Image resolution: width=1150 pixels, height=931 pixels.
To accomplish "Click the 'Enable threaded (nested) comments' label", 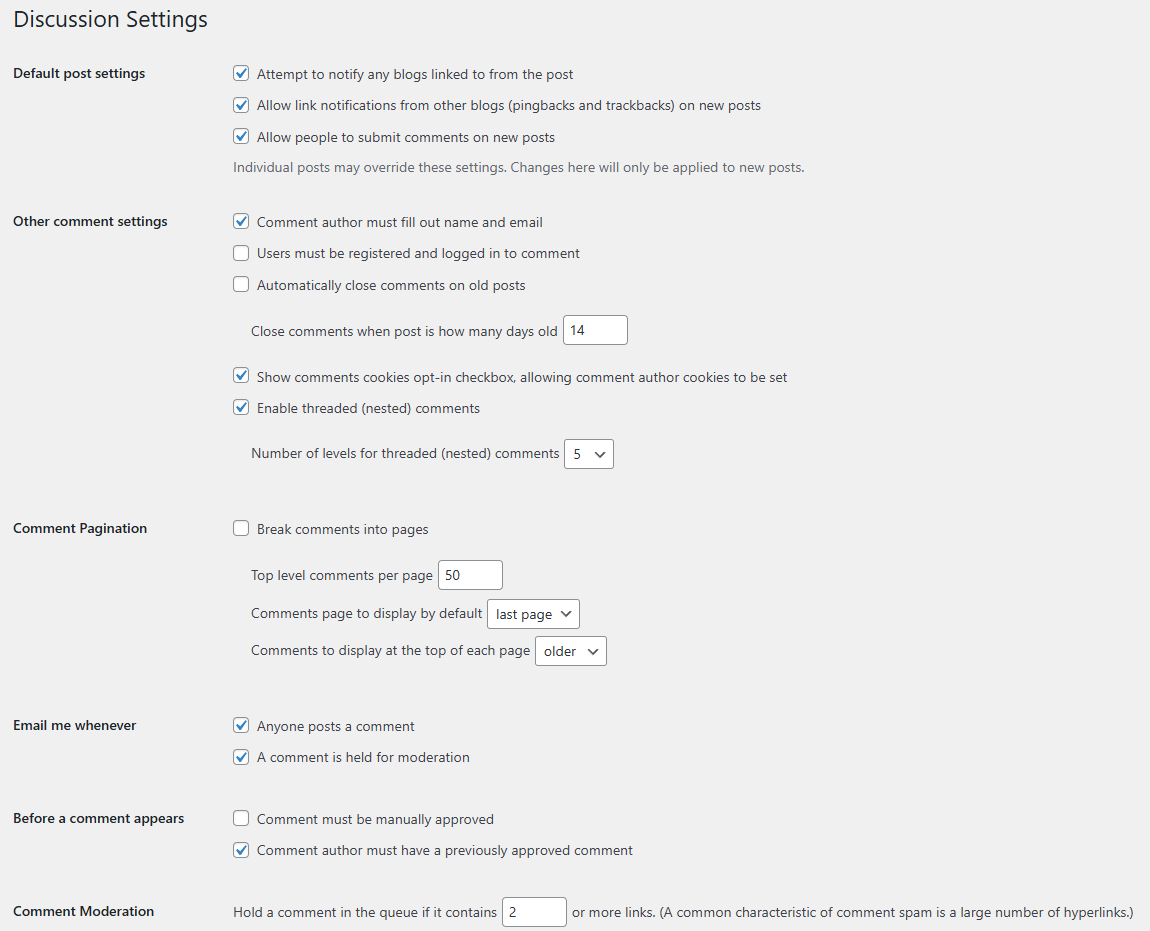I will (368, 408).
